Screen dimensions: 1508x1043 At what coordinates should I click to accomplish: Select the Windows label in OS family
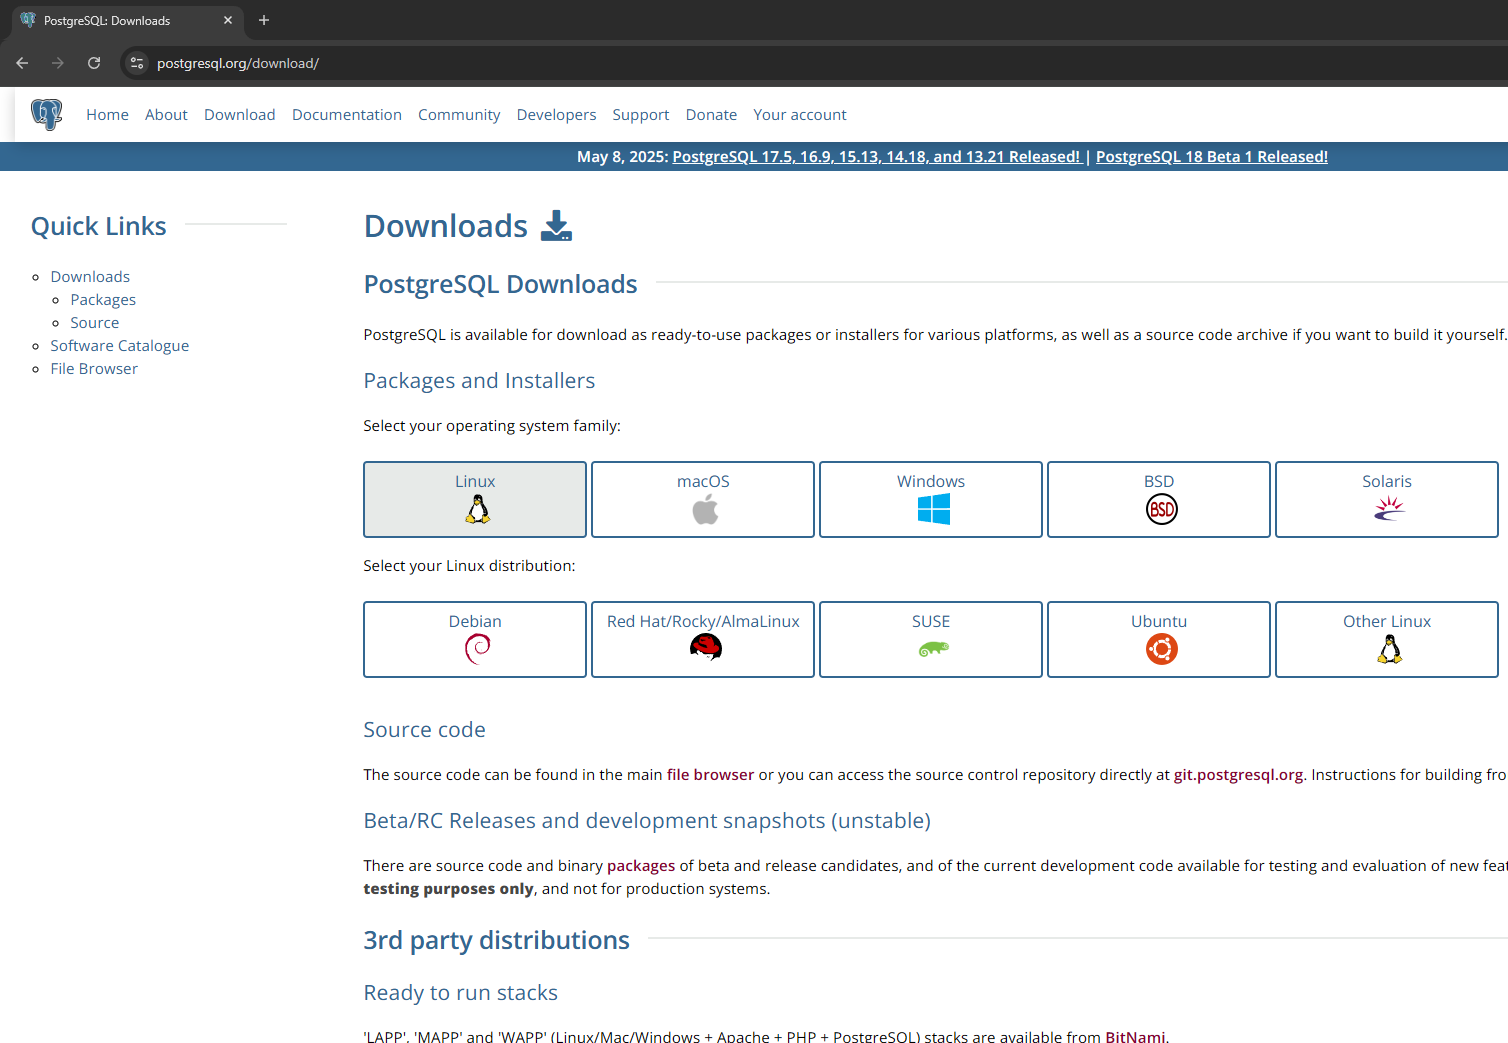[931, 482]
